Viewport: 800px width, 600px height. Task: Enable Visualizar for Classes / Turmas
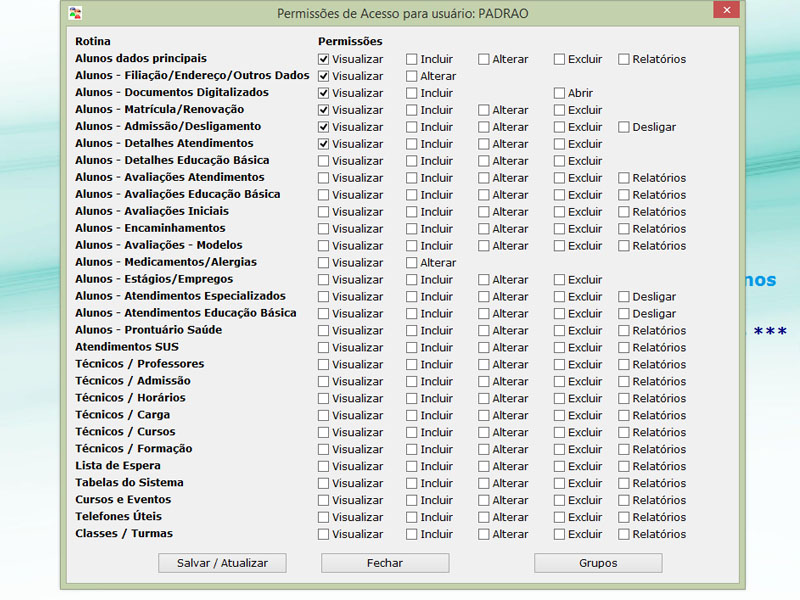324,534
